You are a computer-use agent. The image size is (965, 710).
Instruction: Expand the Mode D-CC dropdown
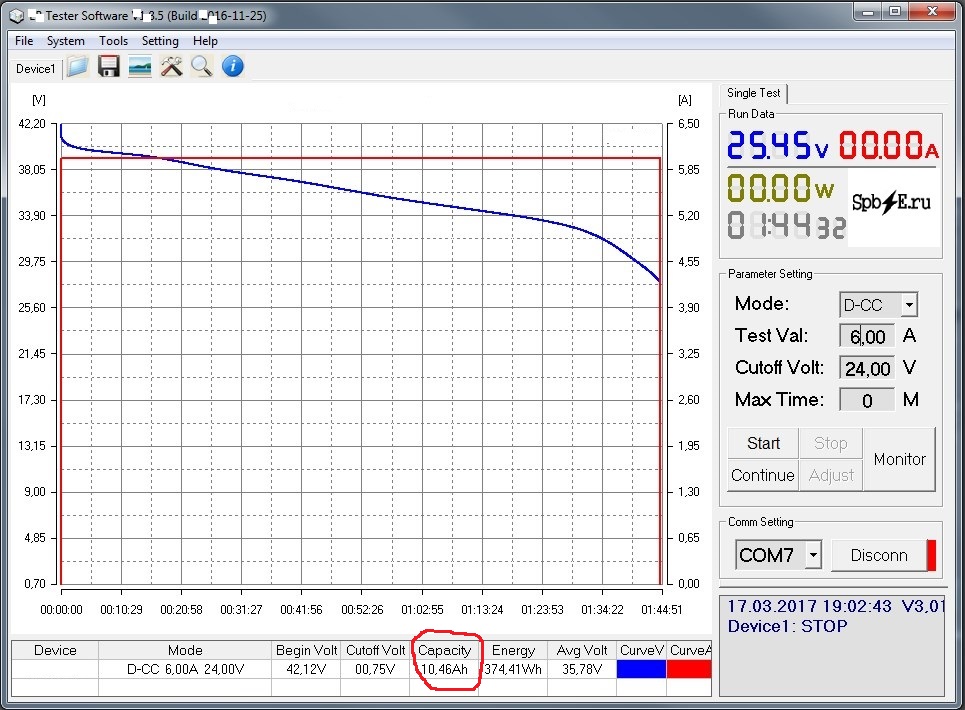point(908,305)
